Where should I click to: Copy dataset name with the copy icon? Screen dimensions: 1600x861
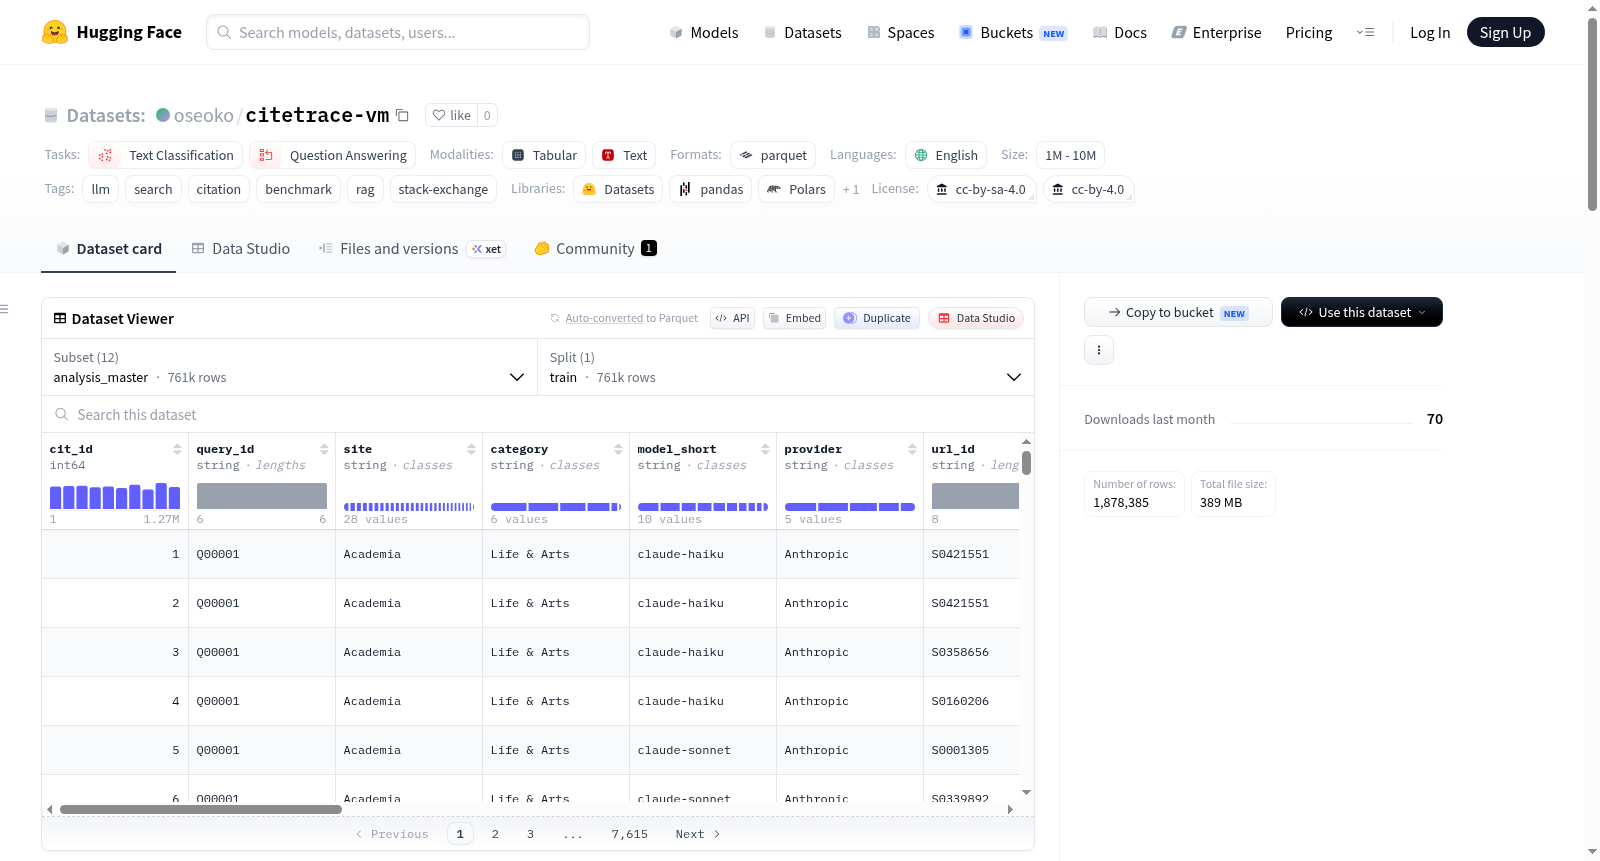402,115
